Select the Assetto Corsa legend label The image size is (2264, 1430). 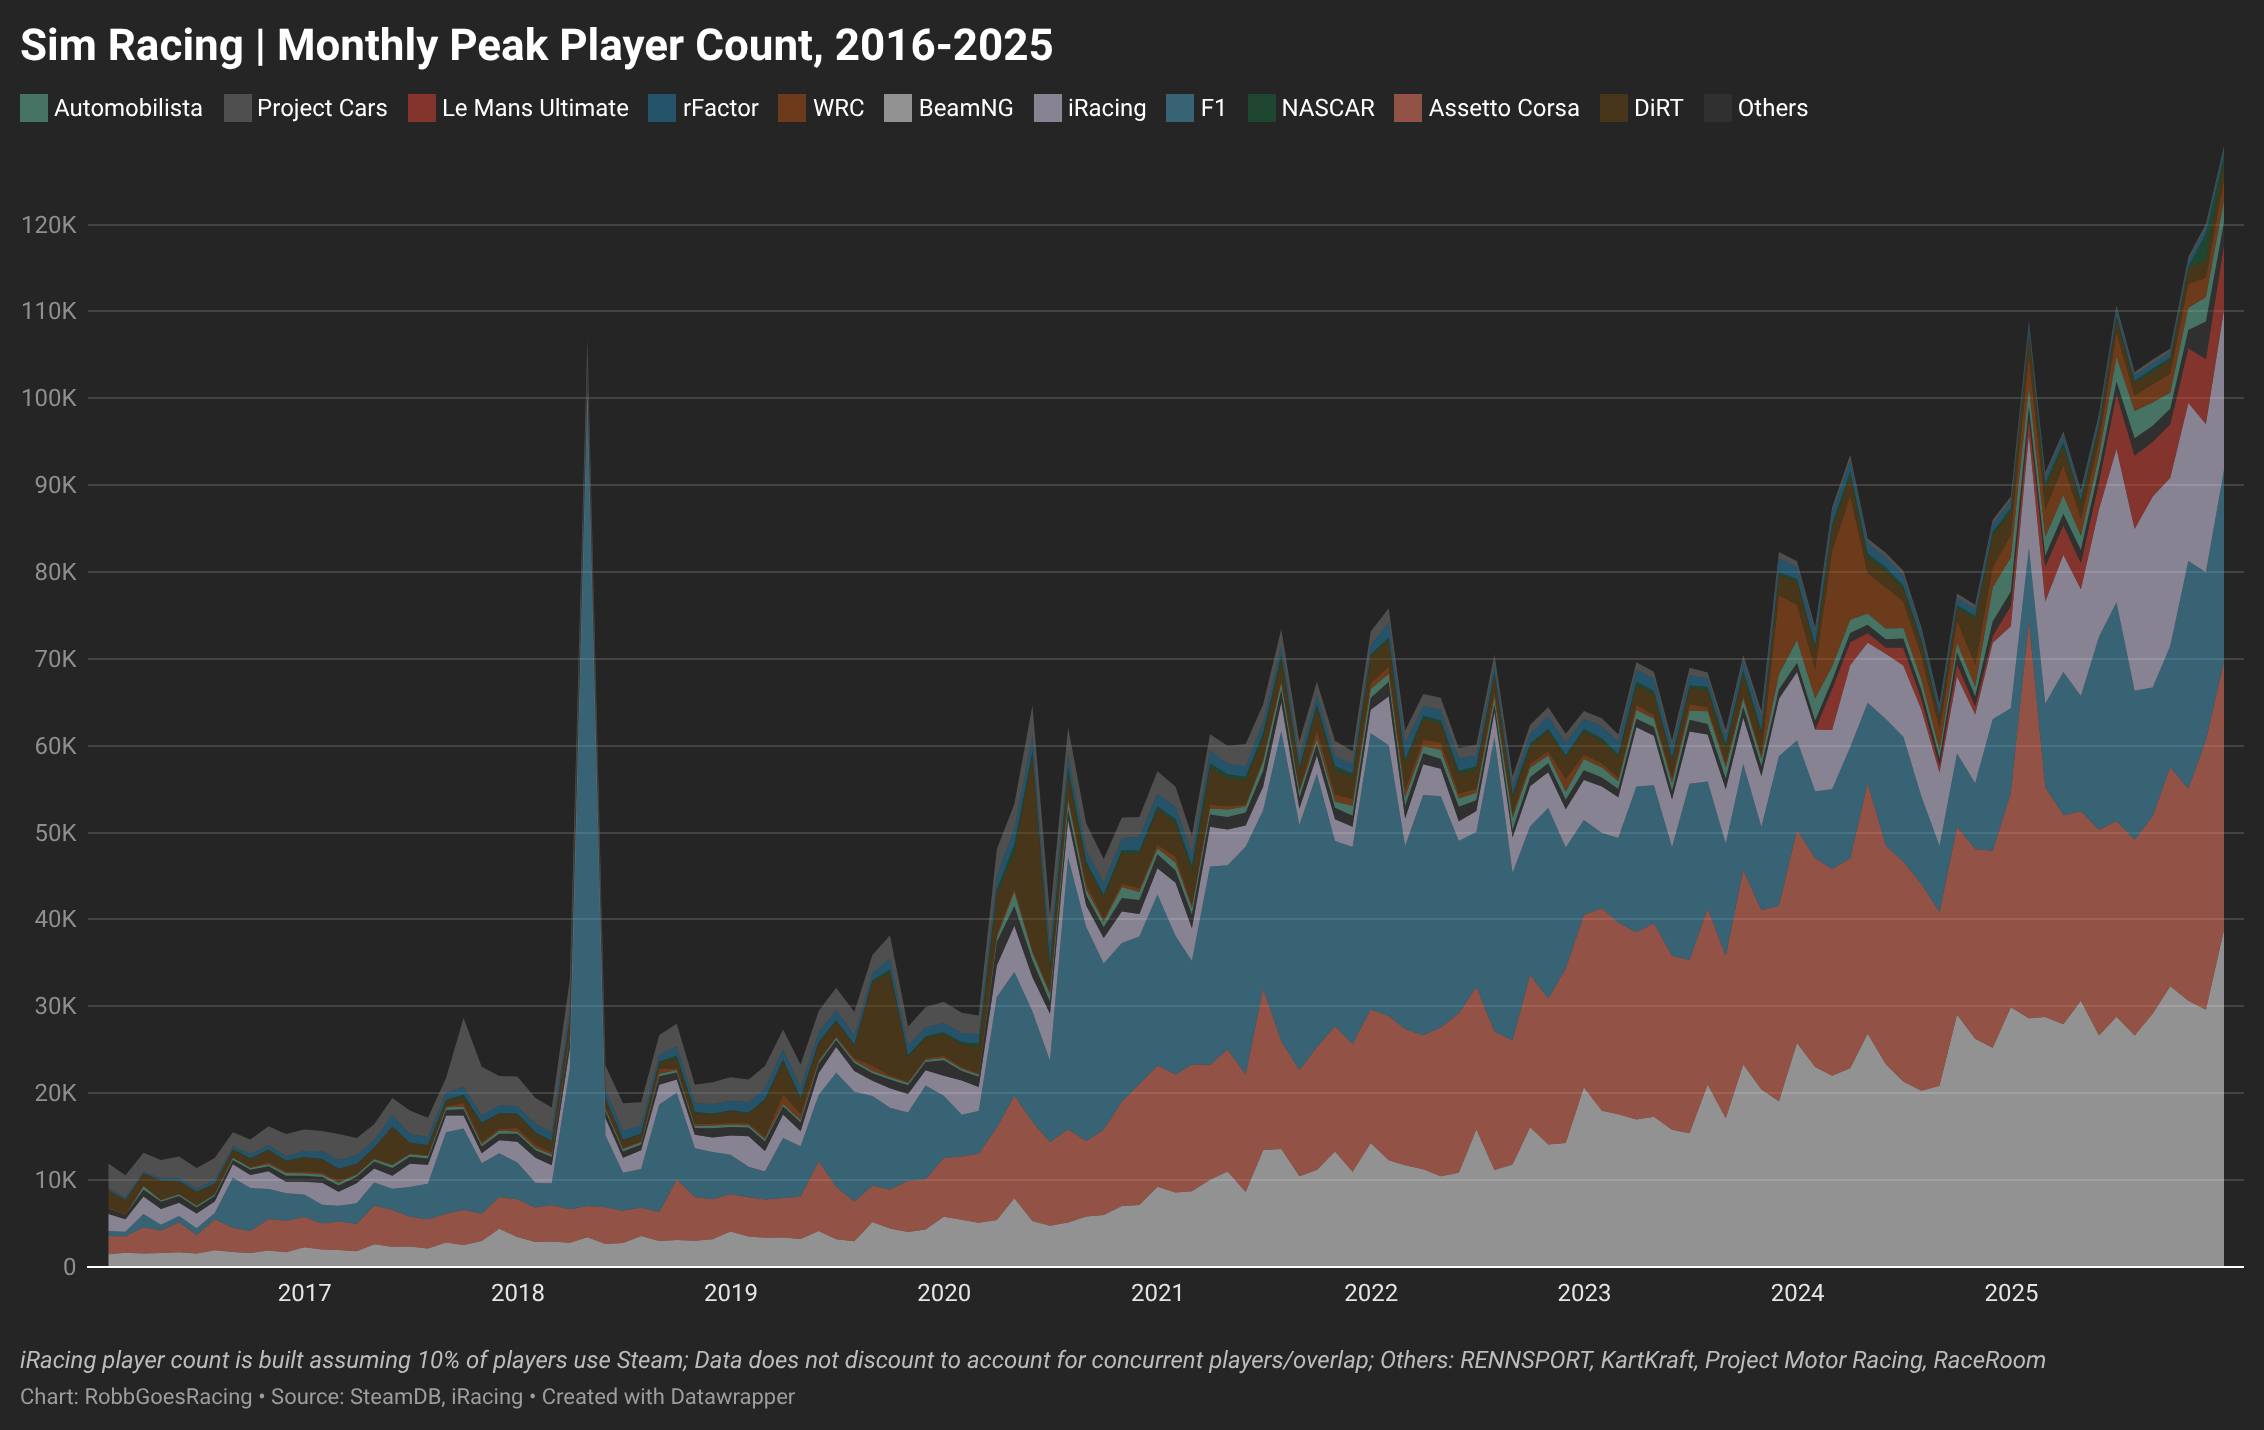(1504, 108)
